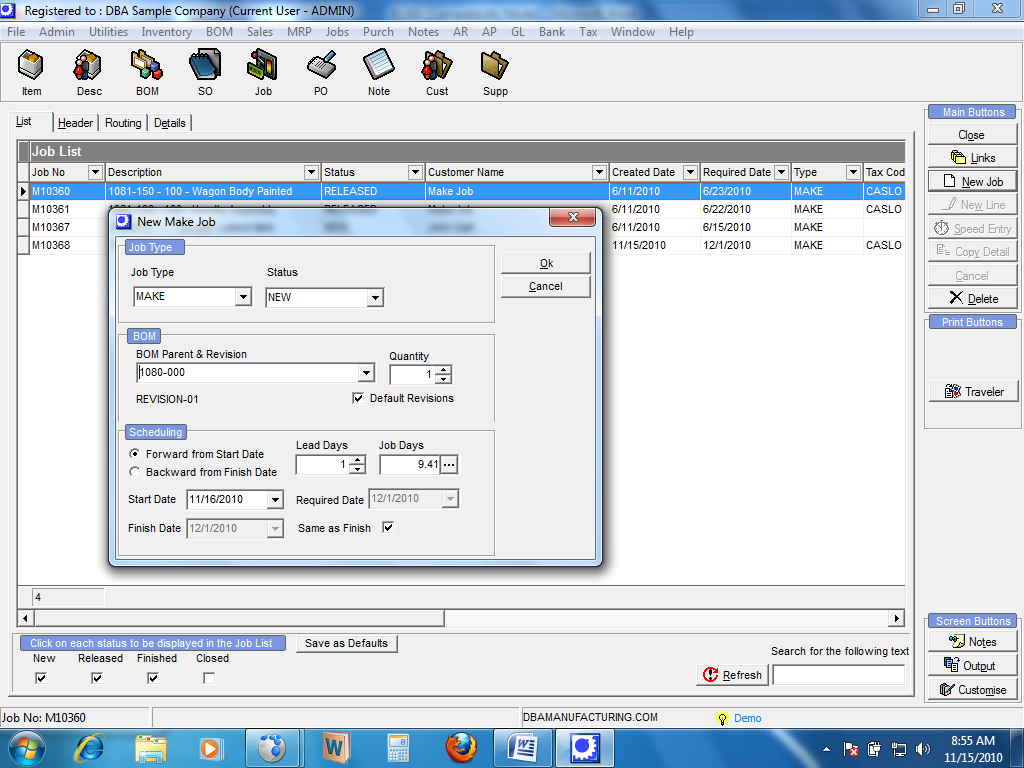Viewport: 1024px width, 768px height.
Task: Open the BOM Parent & Revision dropdown
Action: point(365,373)
